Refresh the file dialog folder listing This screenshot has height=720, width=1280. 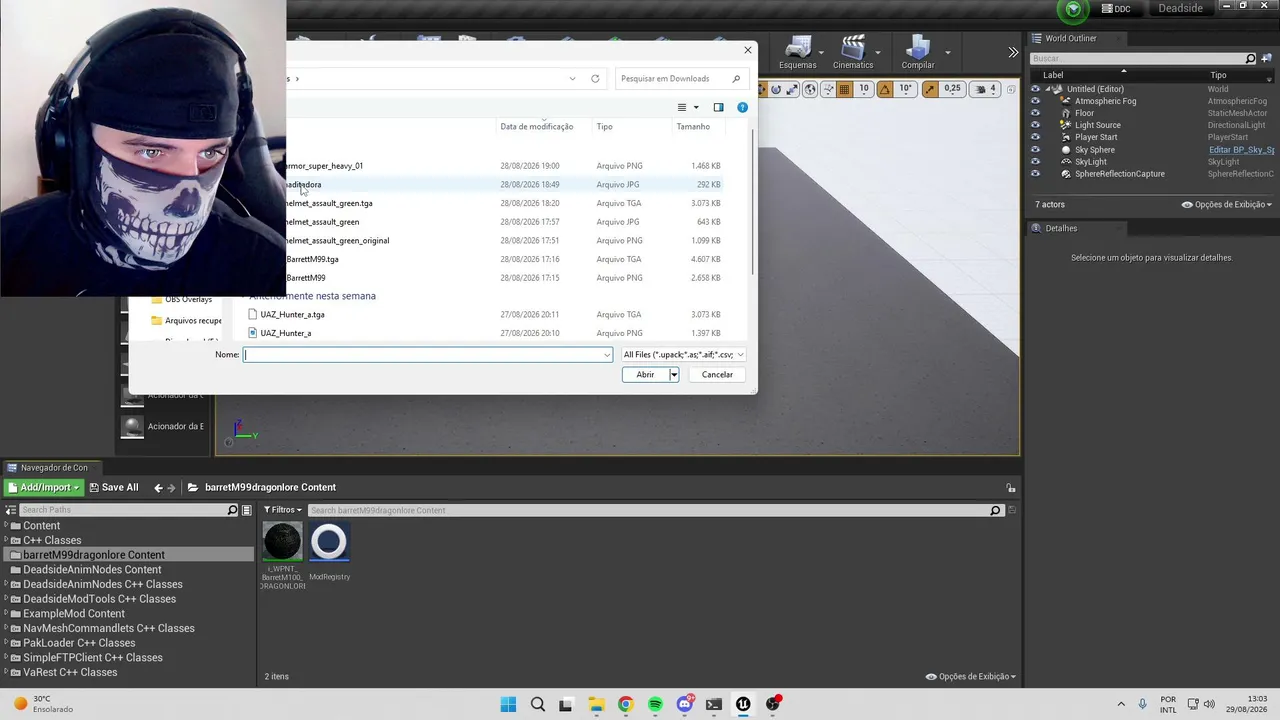pos(595,79)
